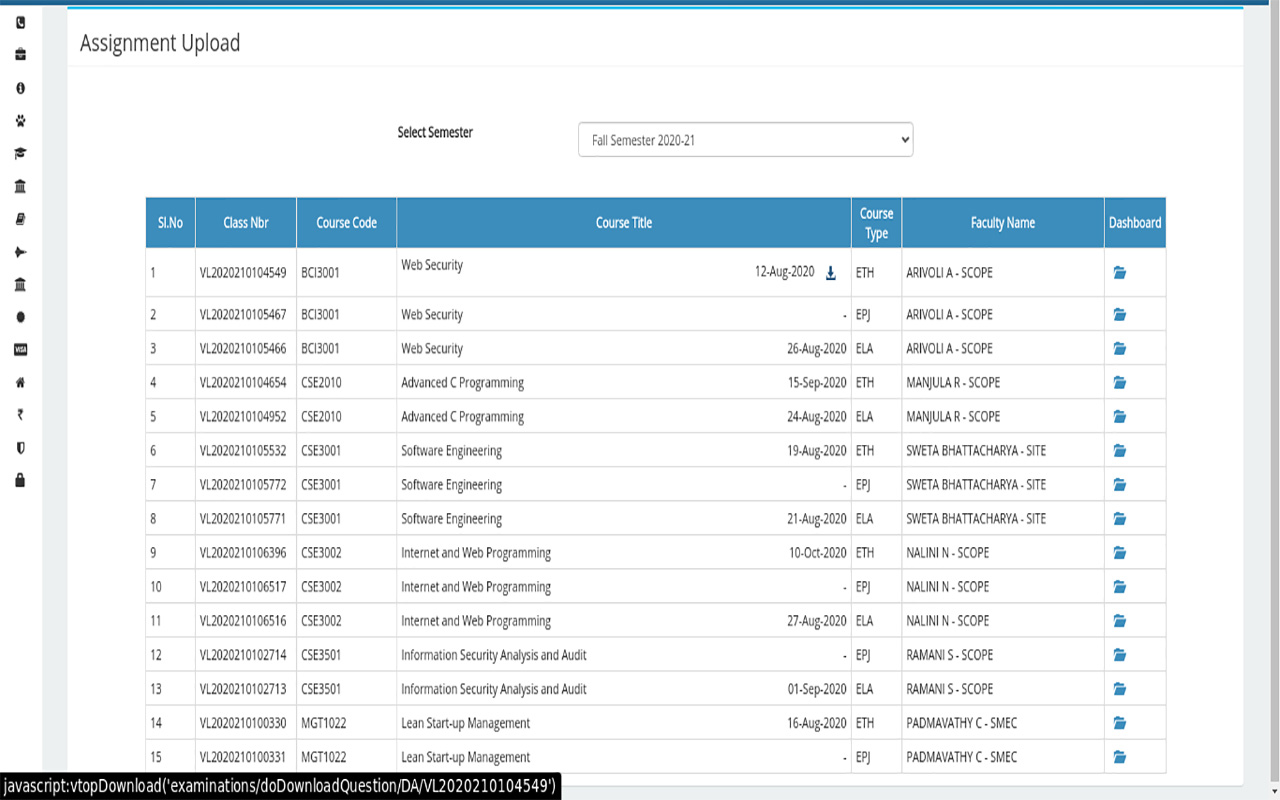This screenshot has width=1280, height=800.
Task: Open dashboard folder for class VL2020210106516
Action: (1120, 620)
